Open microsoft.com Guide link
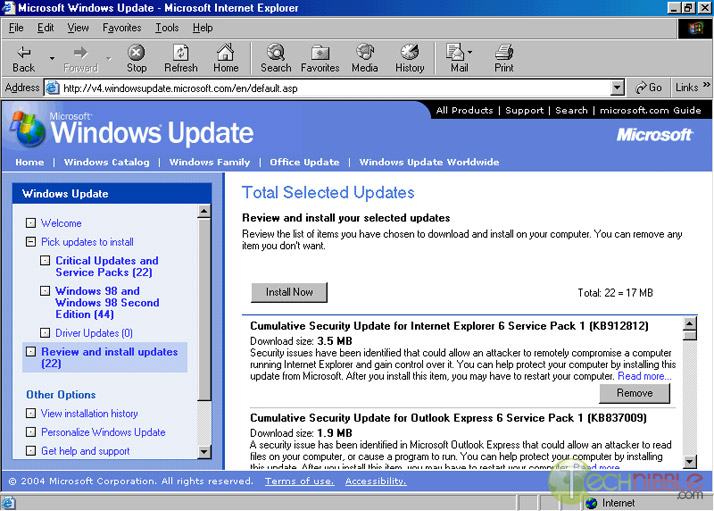The image size is (714, 511). (650, 110)
